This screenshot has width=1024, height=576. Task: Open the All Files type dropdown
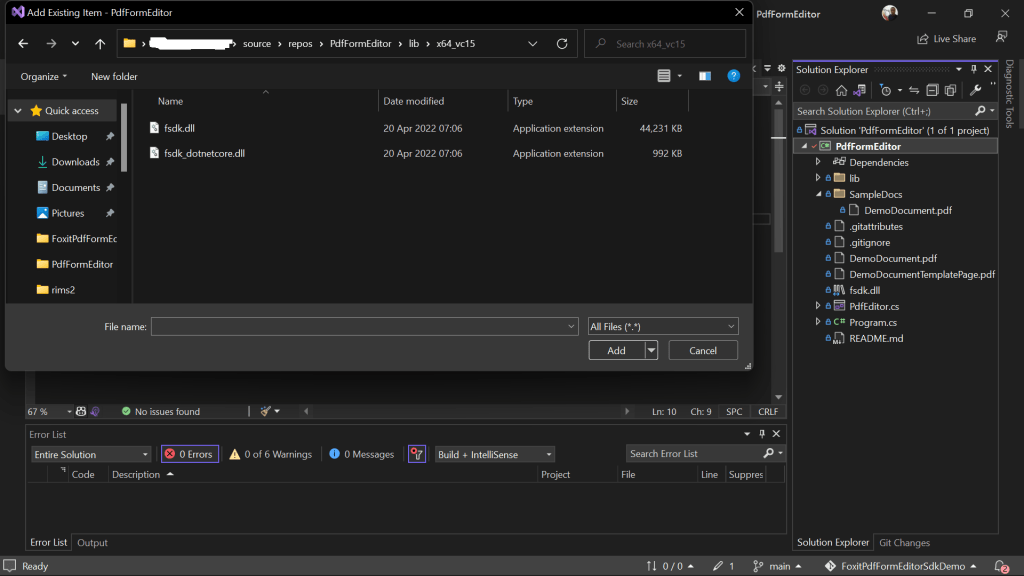click(663, 327)
